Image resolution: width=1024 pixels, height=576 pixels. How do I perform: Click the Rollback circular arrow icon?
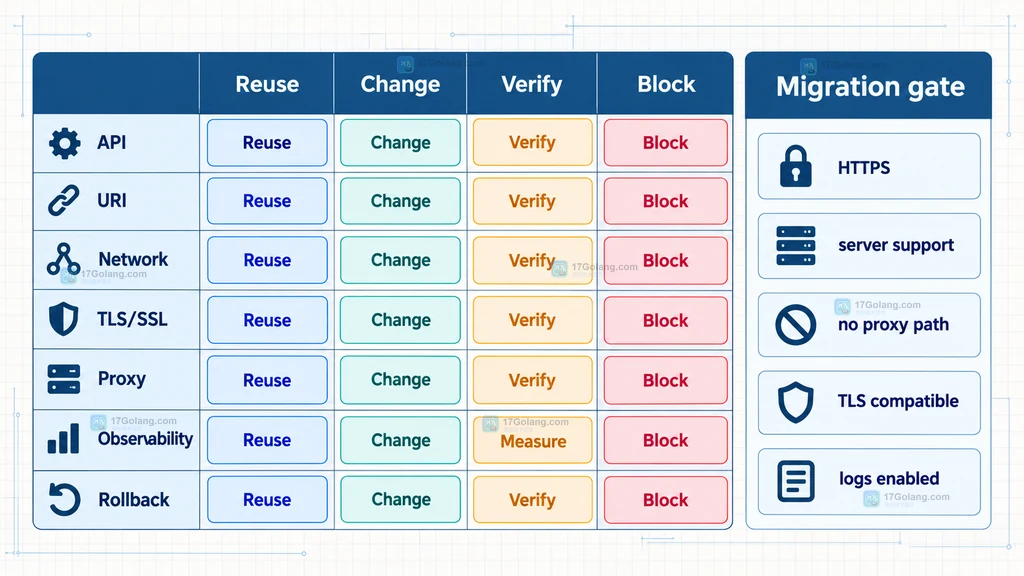[x=64, y=500]
